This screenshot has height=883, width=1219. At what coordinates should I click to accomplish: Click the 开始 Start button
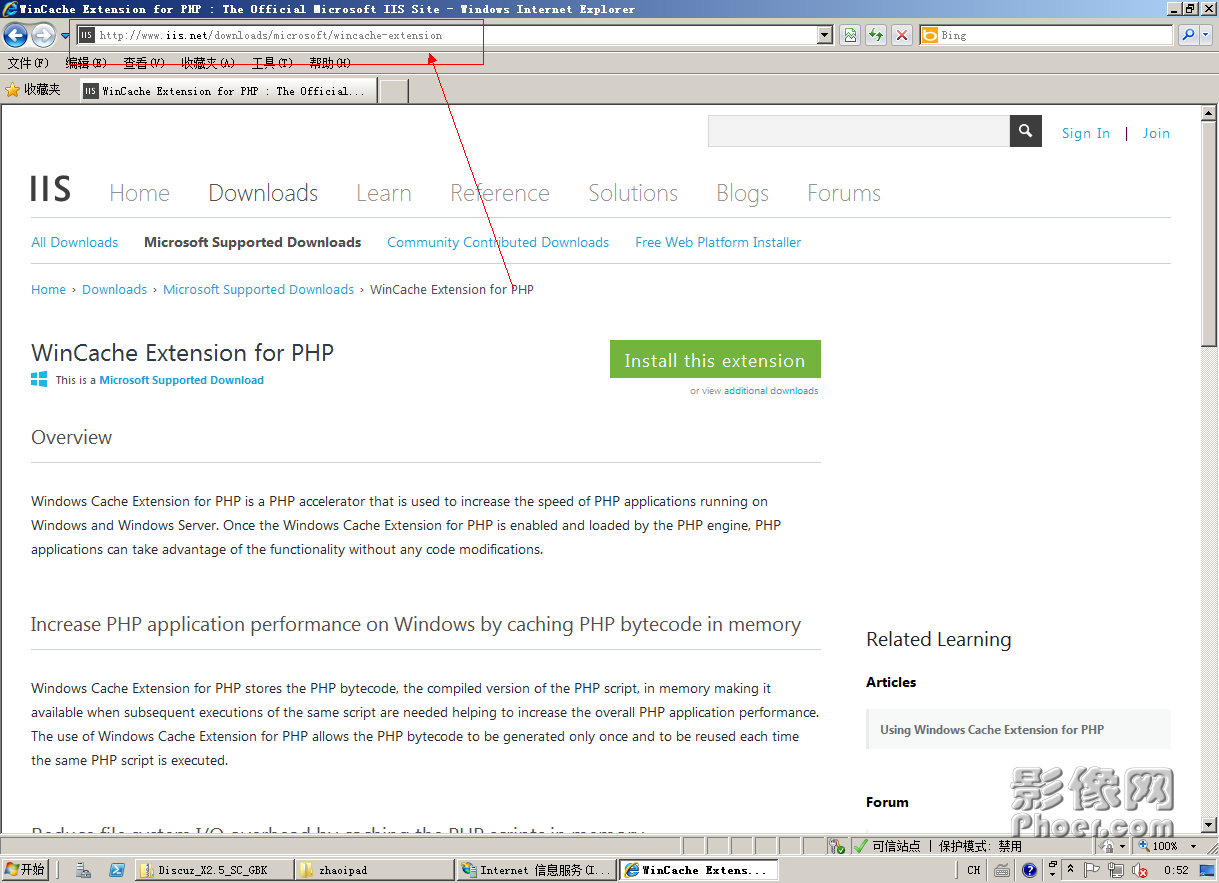pos(25,870)
